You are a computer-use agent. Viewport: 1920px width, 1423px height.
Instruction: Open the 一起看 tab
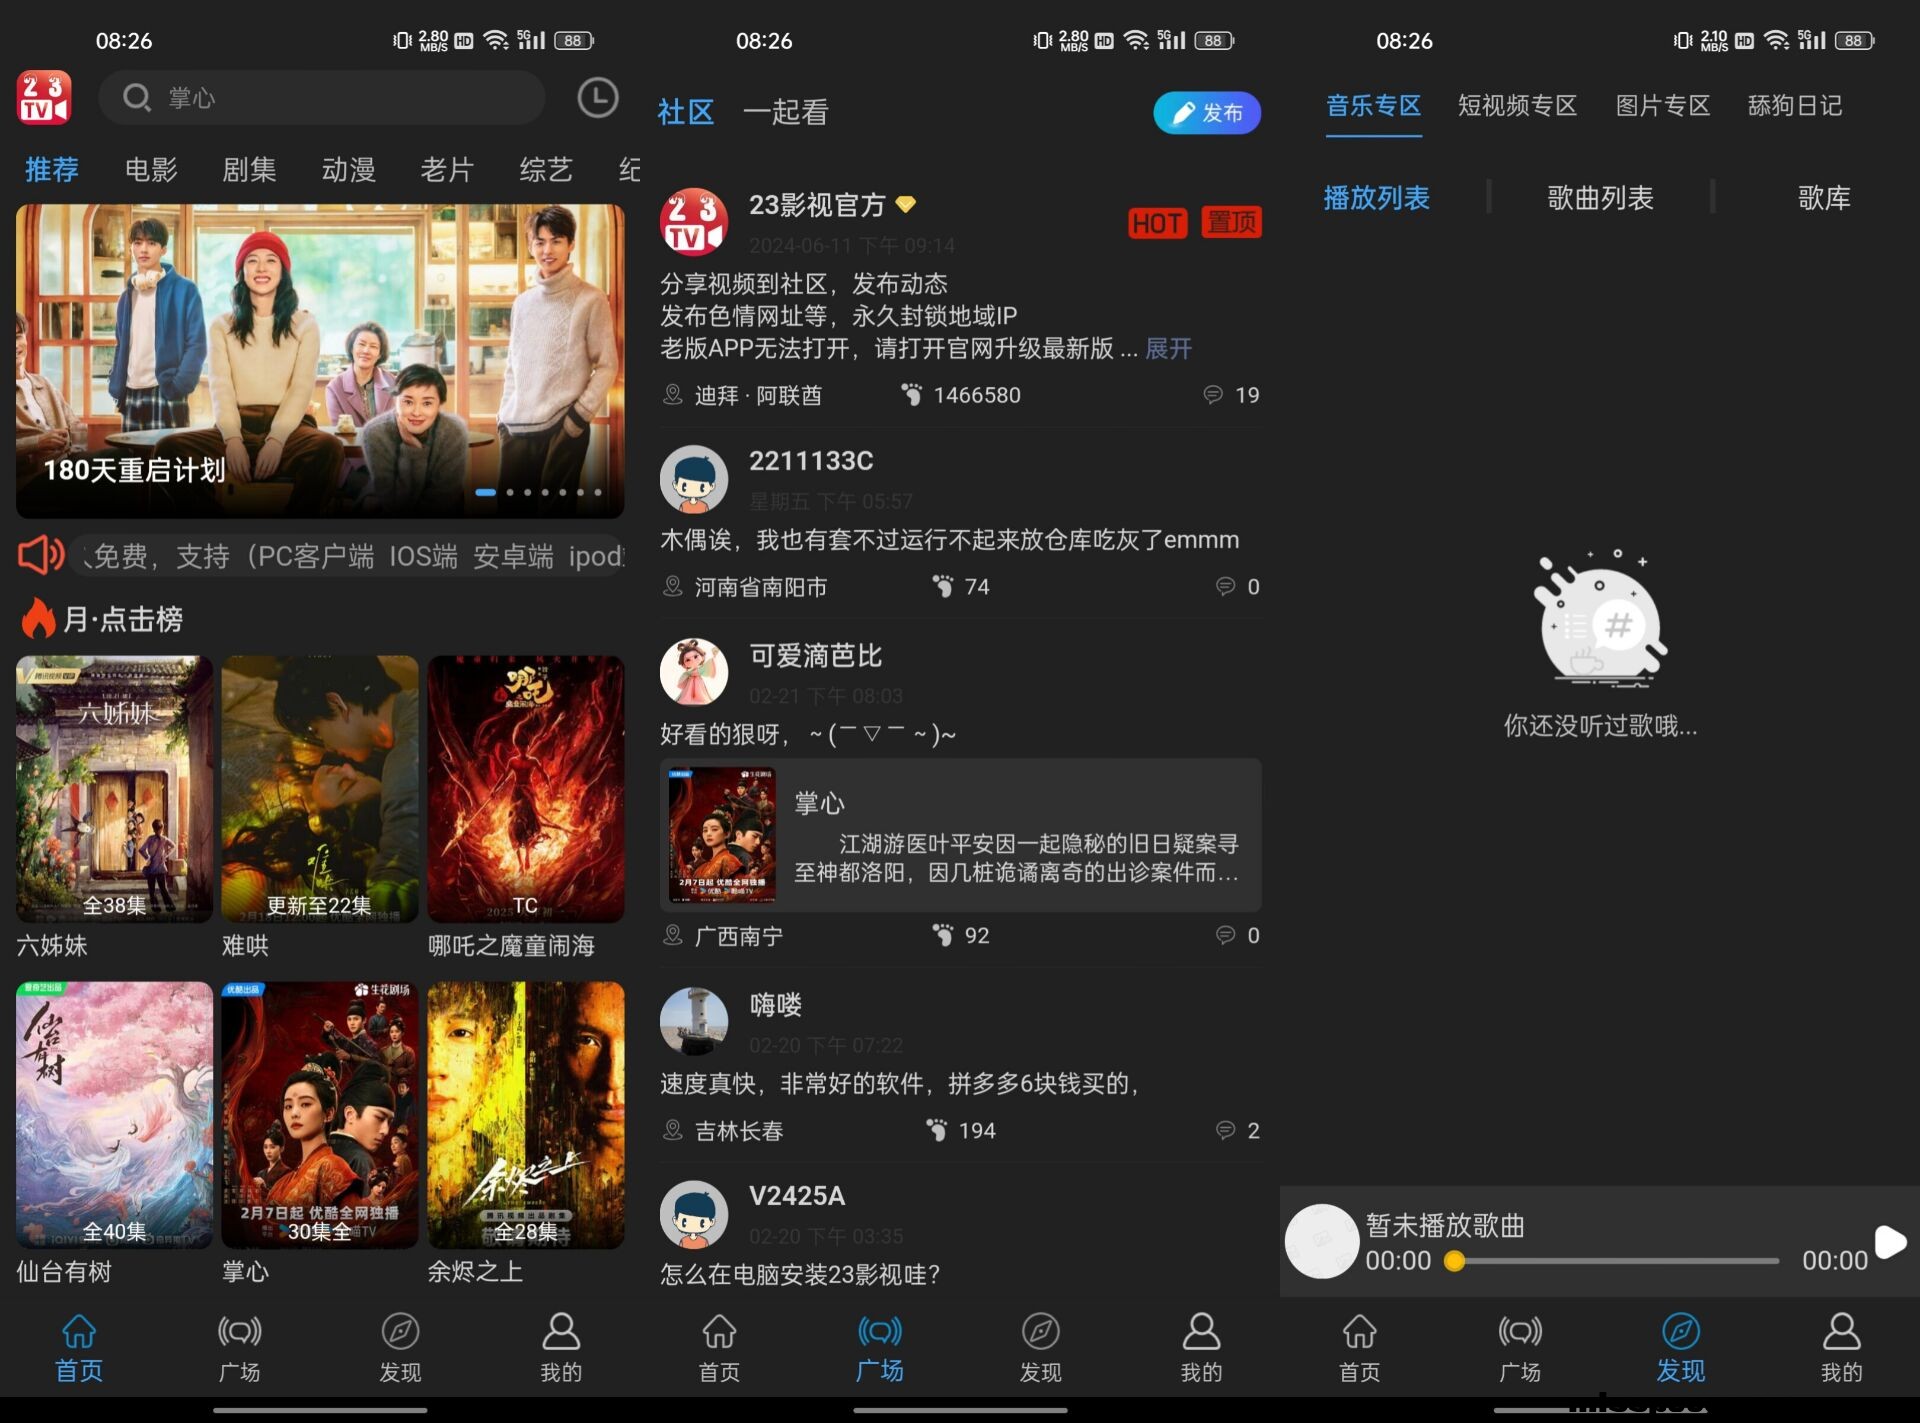tap(786, 112)
